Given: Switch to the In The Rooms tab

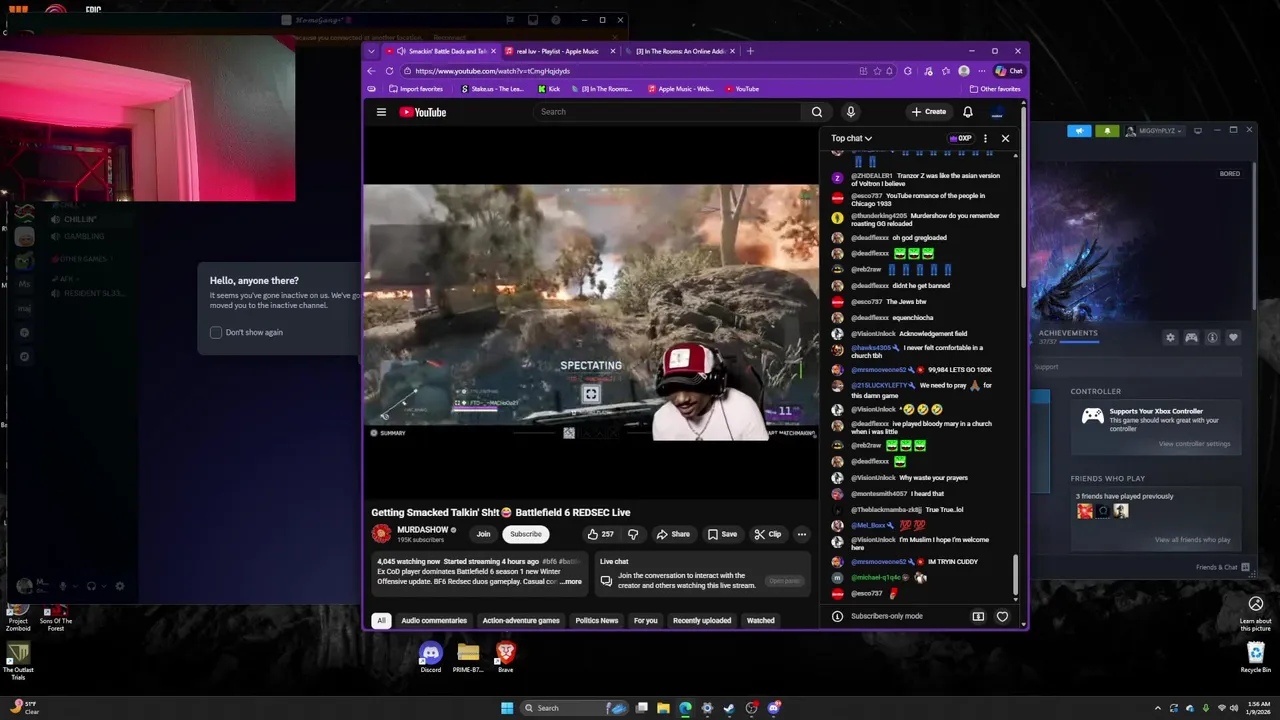Looking at the screenshot, I should point(680,51).
